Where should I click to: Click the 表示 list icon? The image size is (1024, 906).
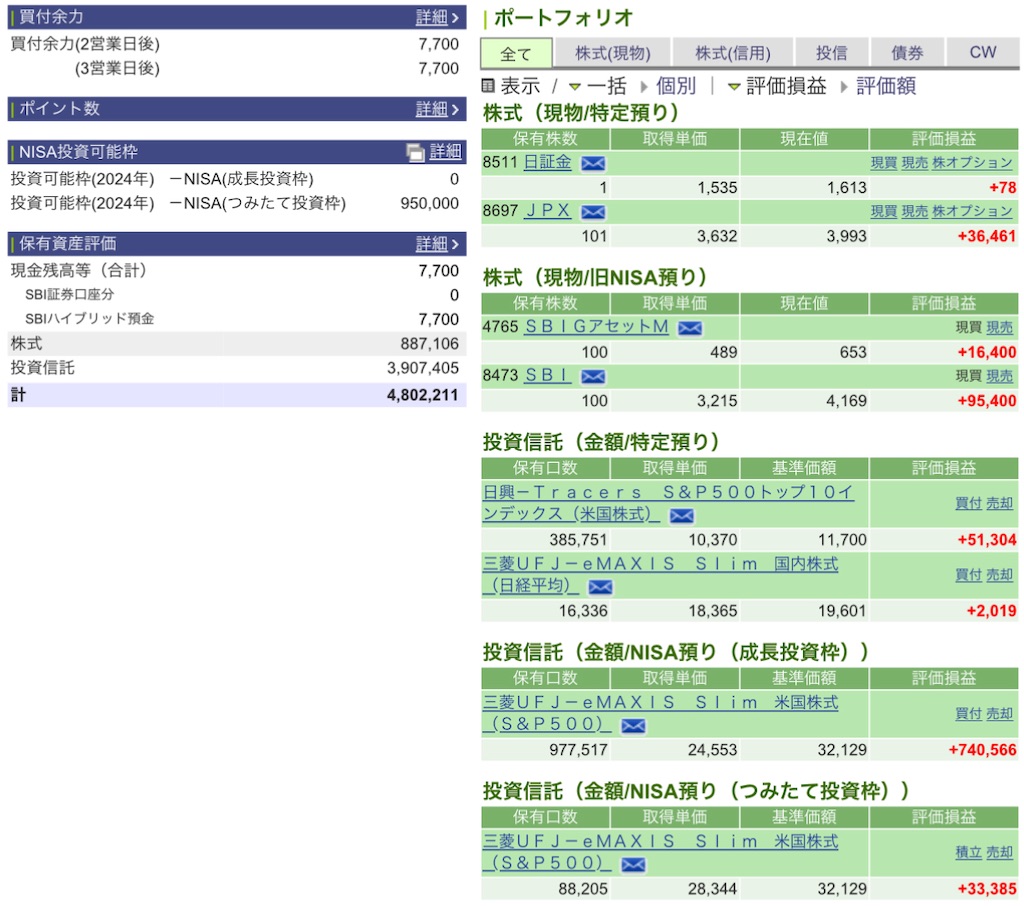pos(488,86)
